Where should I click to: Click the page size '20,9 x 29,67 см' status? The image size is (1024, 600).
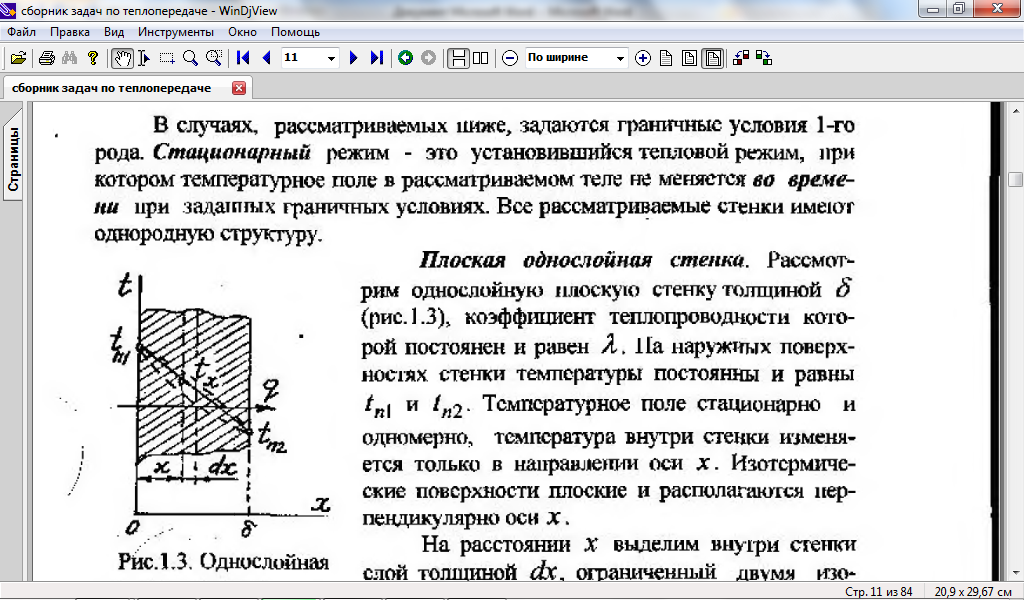973,592
